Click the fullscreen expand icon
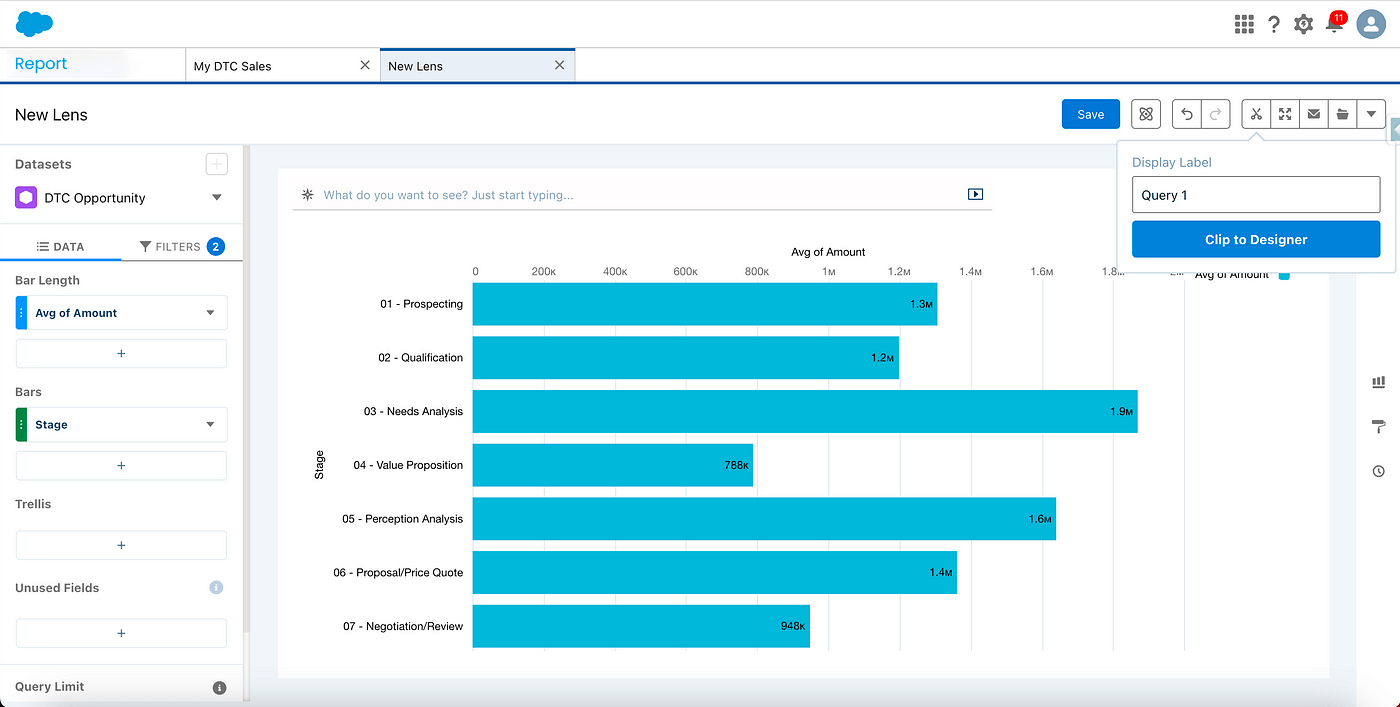Viewport: 1400px width, 707px height. (x=1285, y=114)
